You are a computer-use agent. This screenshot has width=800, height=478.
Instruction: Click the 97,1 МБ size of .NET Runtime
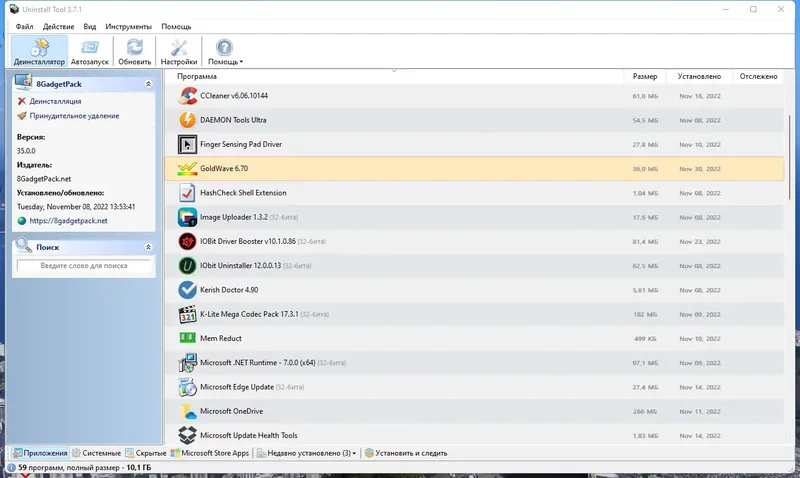[645, 363]
